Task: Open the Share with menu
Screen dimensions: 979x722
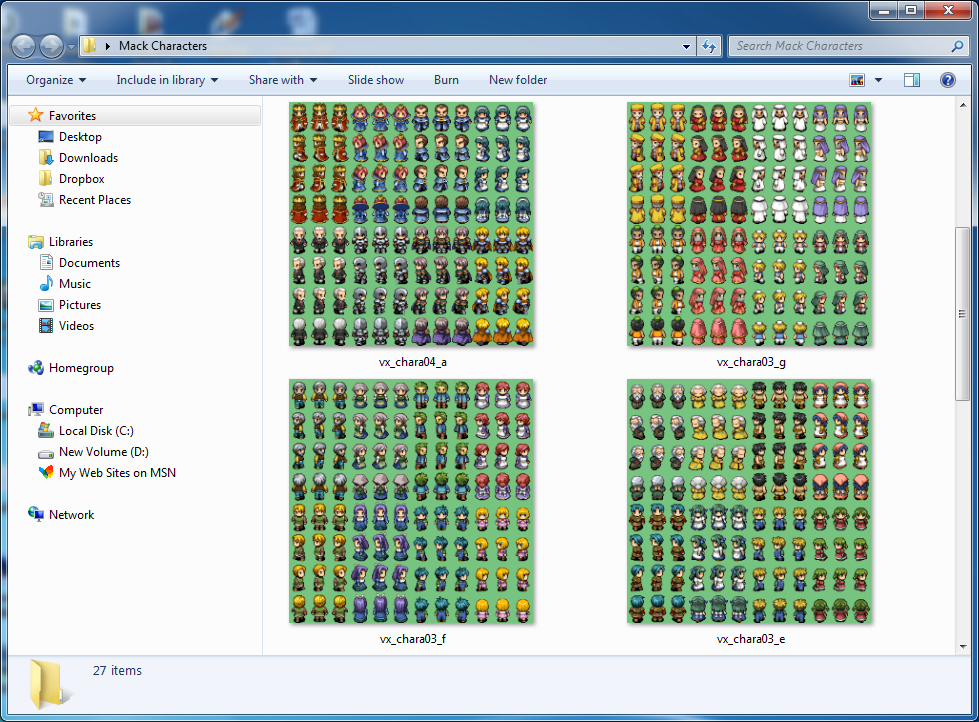Action: click(283, 80)
